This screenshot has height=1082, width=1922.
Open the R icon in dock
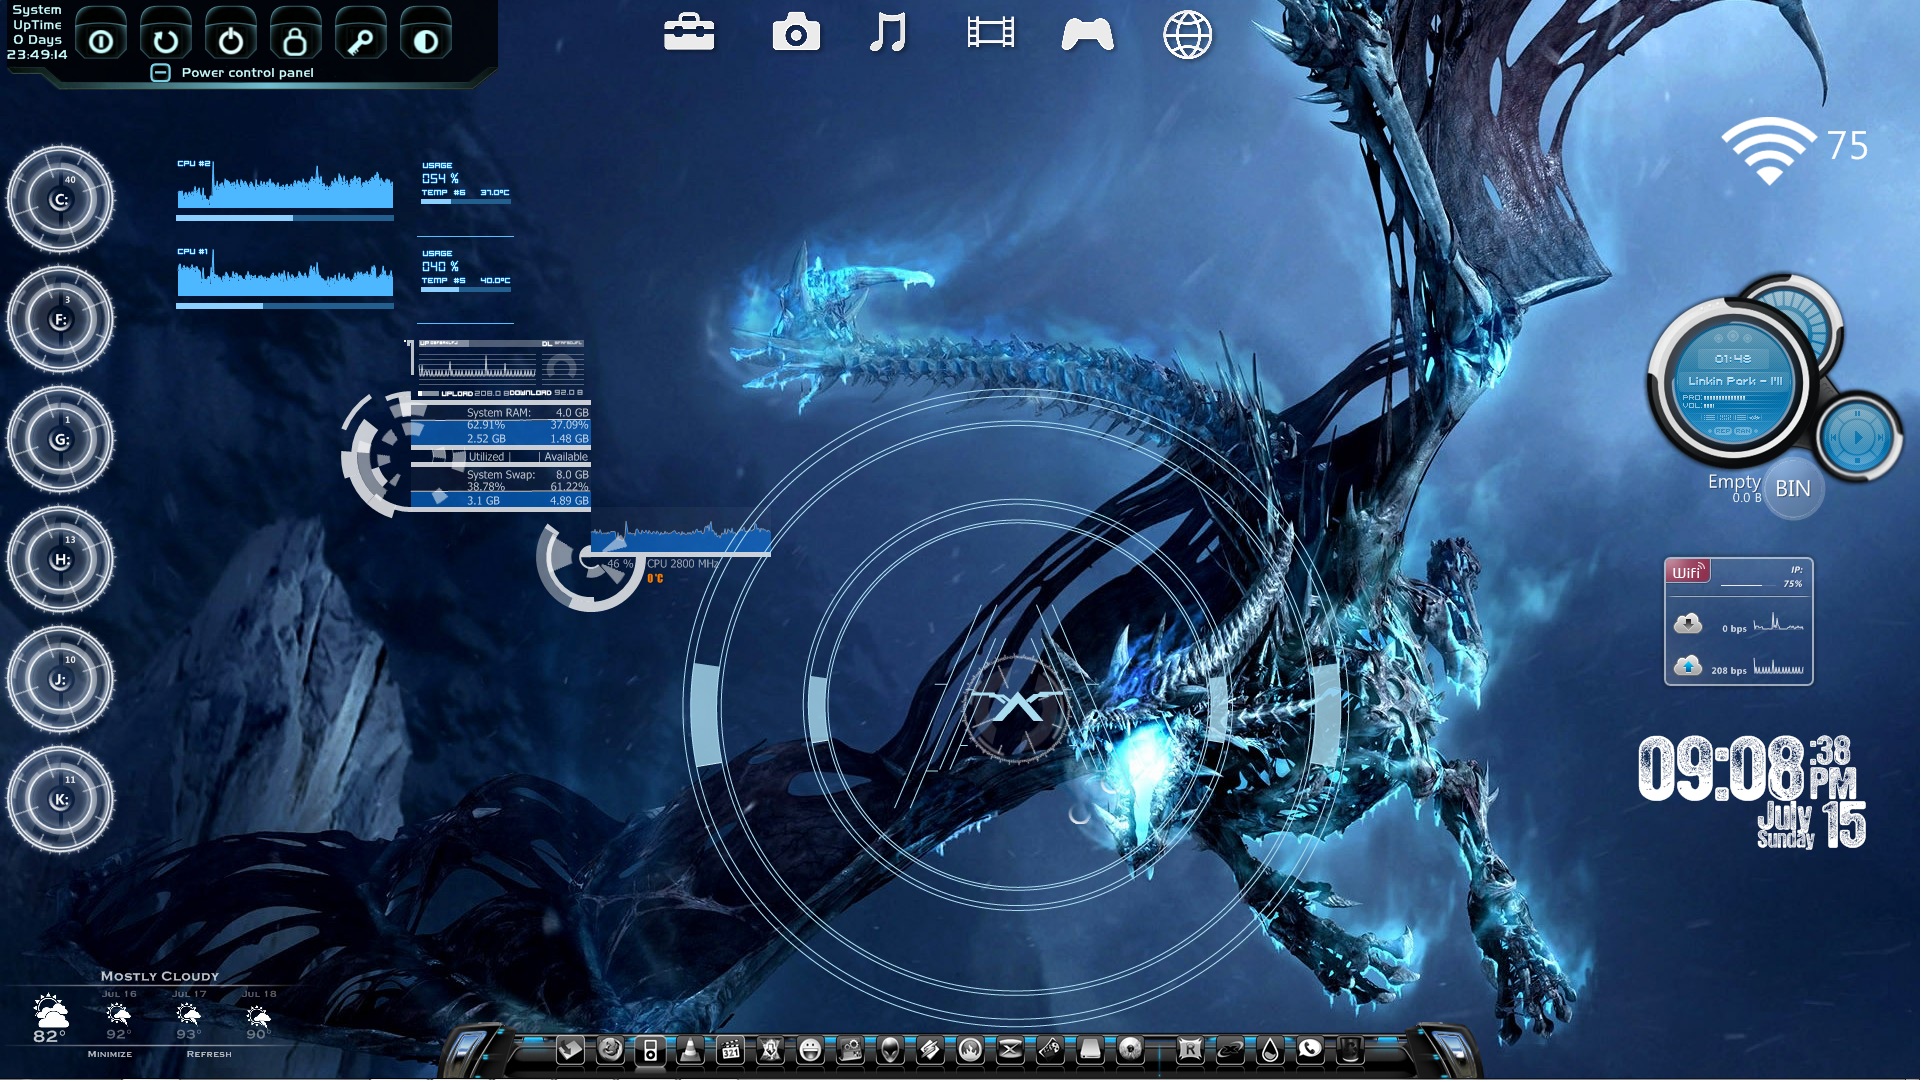[1190, 1049]
